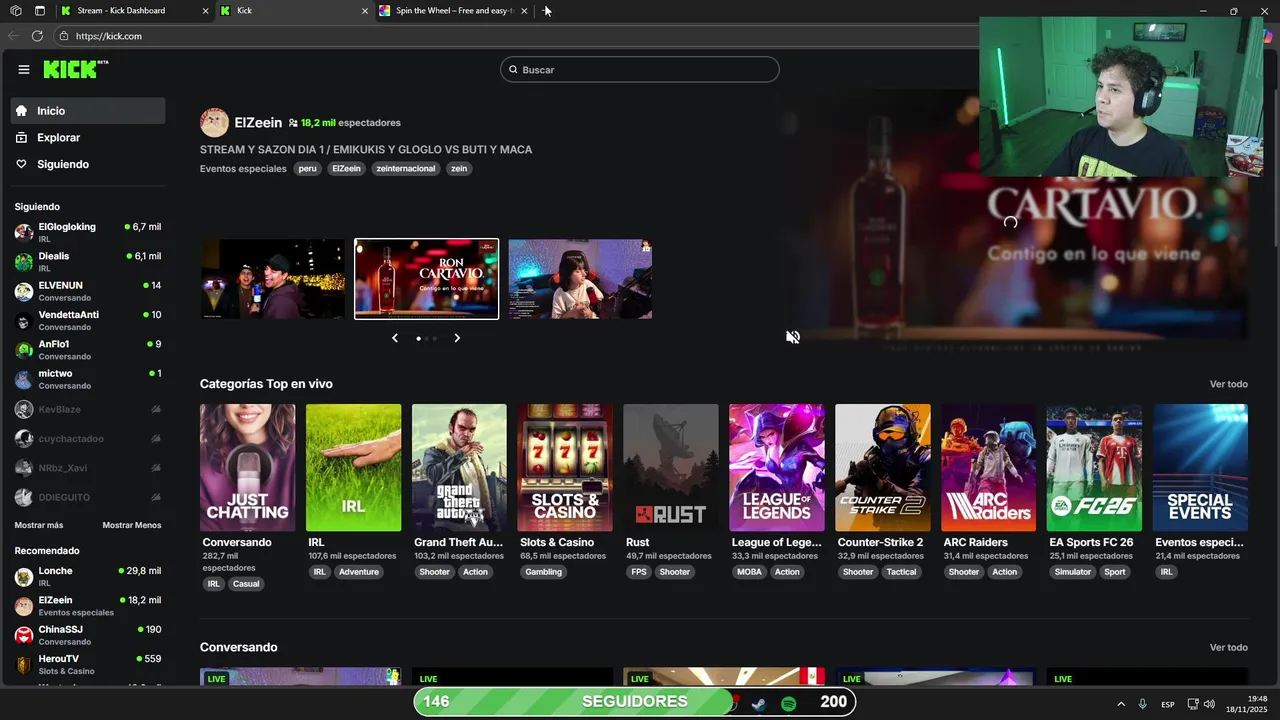Click MOBA tag under League of Legends
Viewport: 1280px width, 720px height.
tap(749, 572)
